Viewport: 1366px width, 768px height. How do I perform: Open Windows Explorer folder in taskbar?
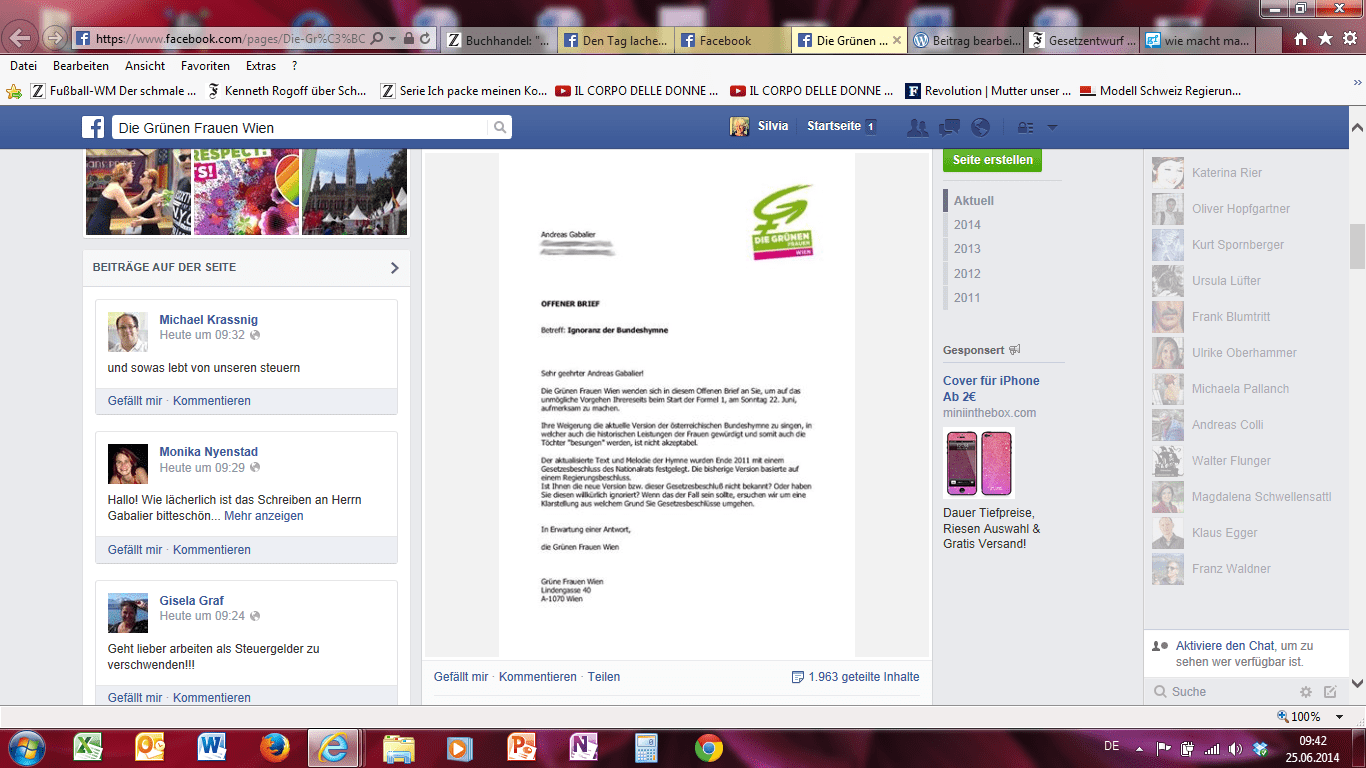click(x=398, y=747)
